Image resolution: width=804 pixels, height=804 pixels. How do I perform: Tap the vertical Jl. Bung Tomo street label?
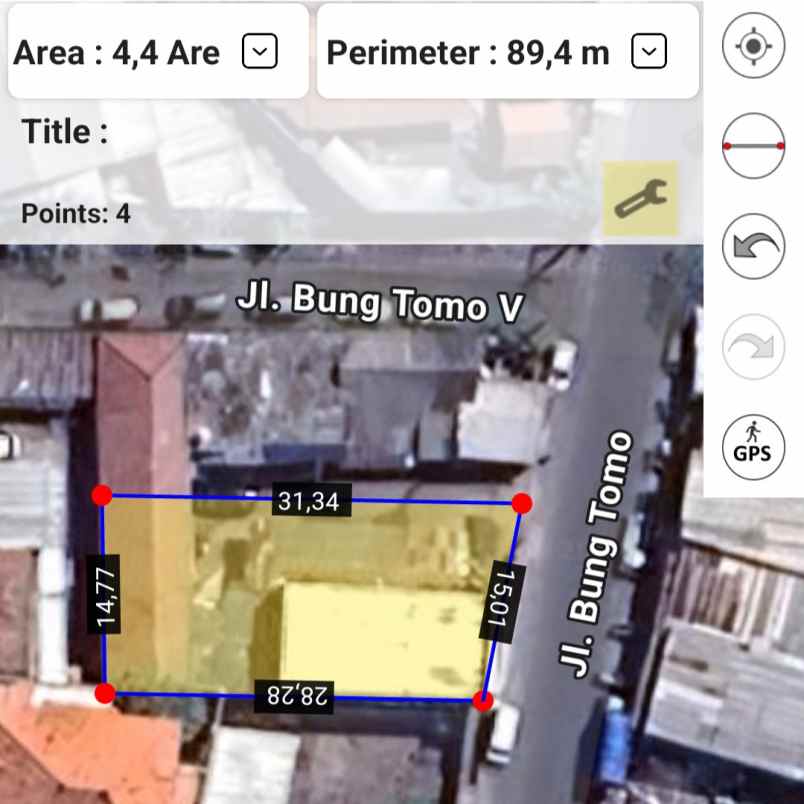coord(595,554)
